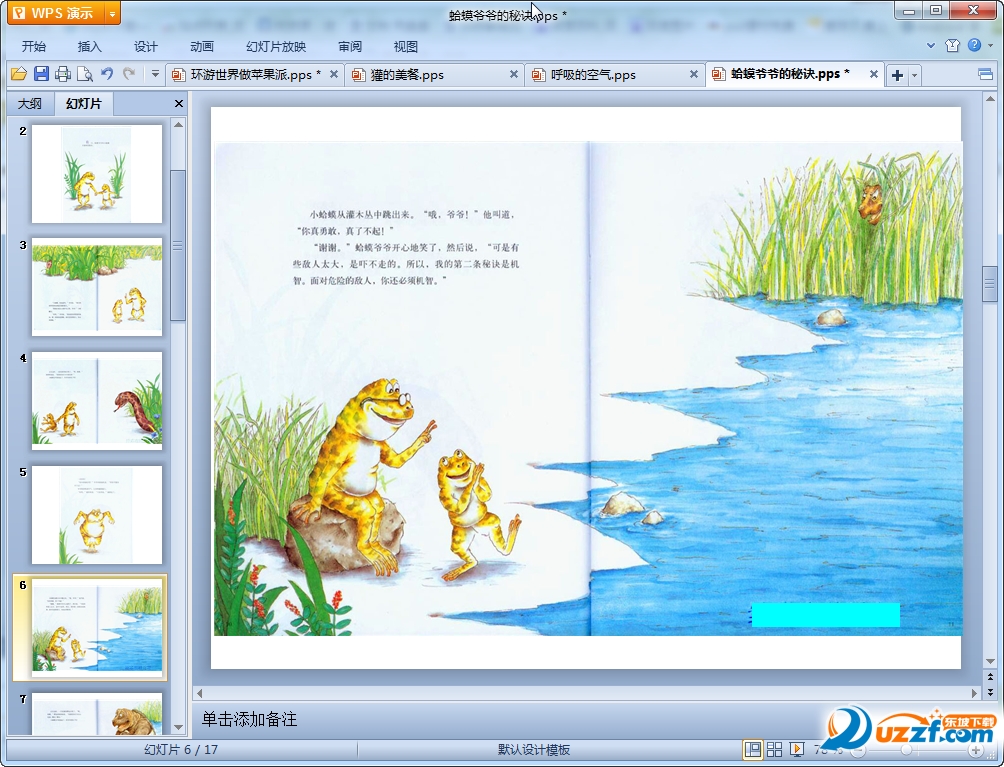The width and height of the screenshot is (1004, 767).
Task: Click the 幻灯片 6 / 17 status text
Action: click(x=181, y=750)
